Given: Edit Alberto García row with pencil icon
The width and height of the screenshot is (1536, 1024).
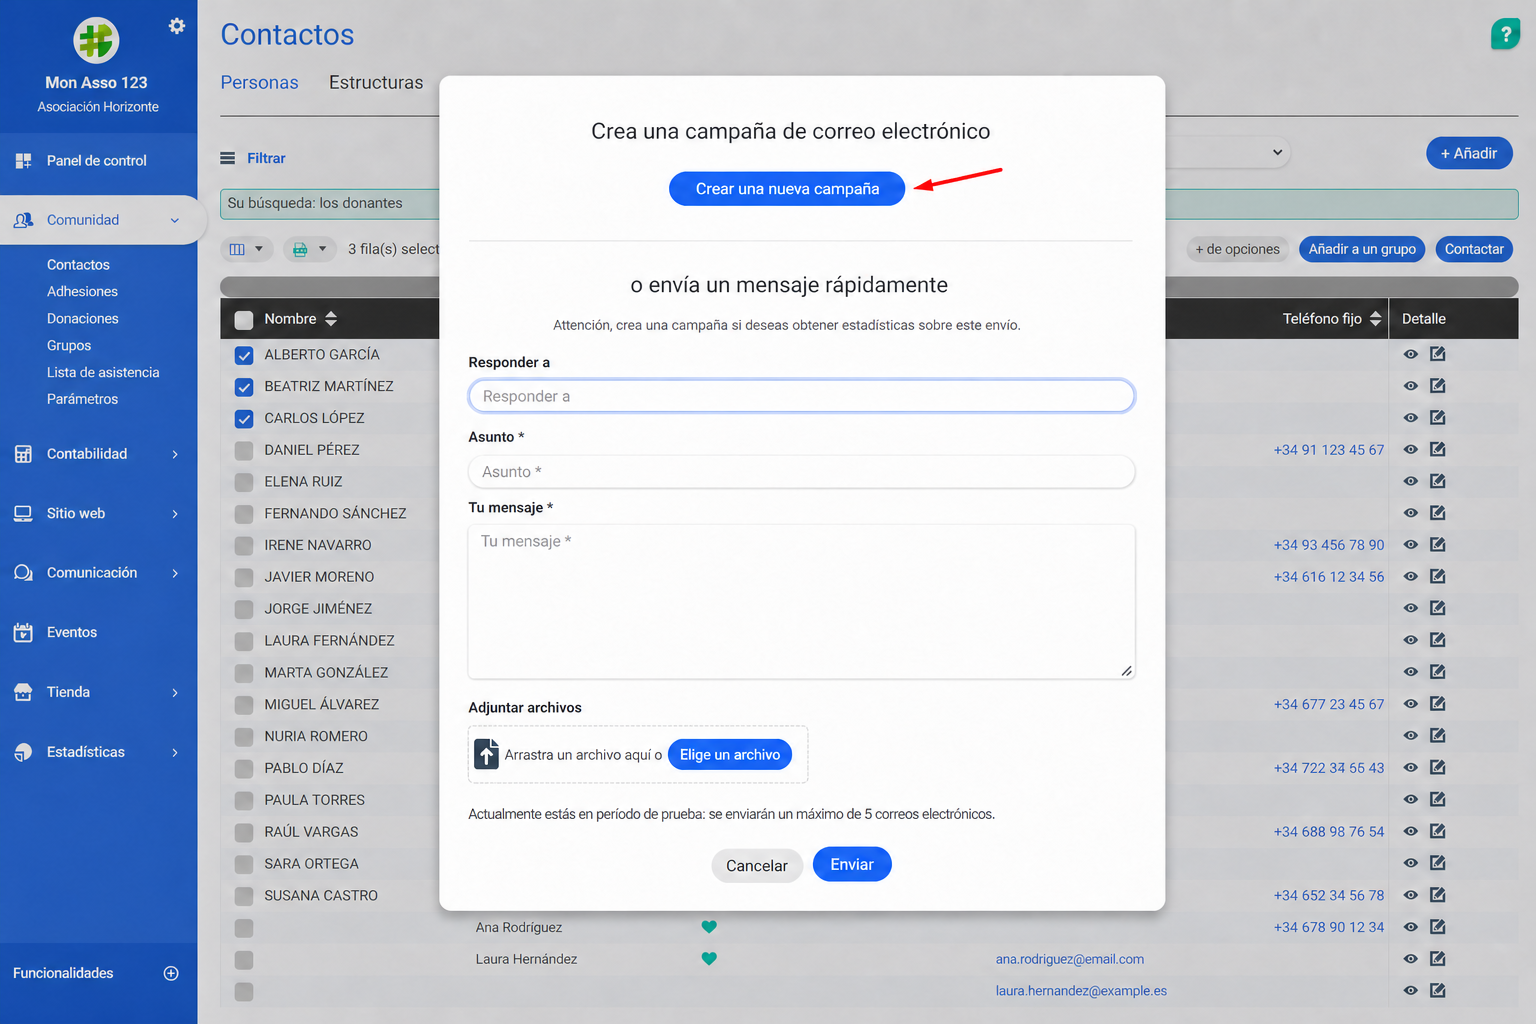Looking at the screenshot, I should [1437, 354].
